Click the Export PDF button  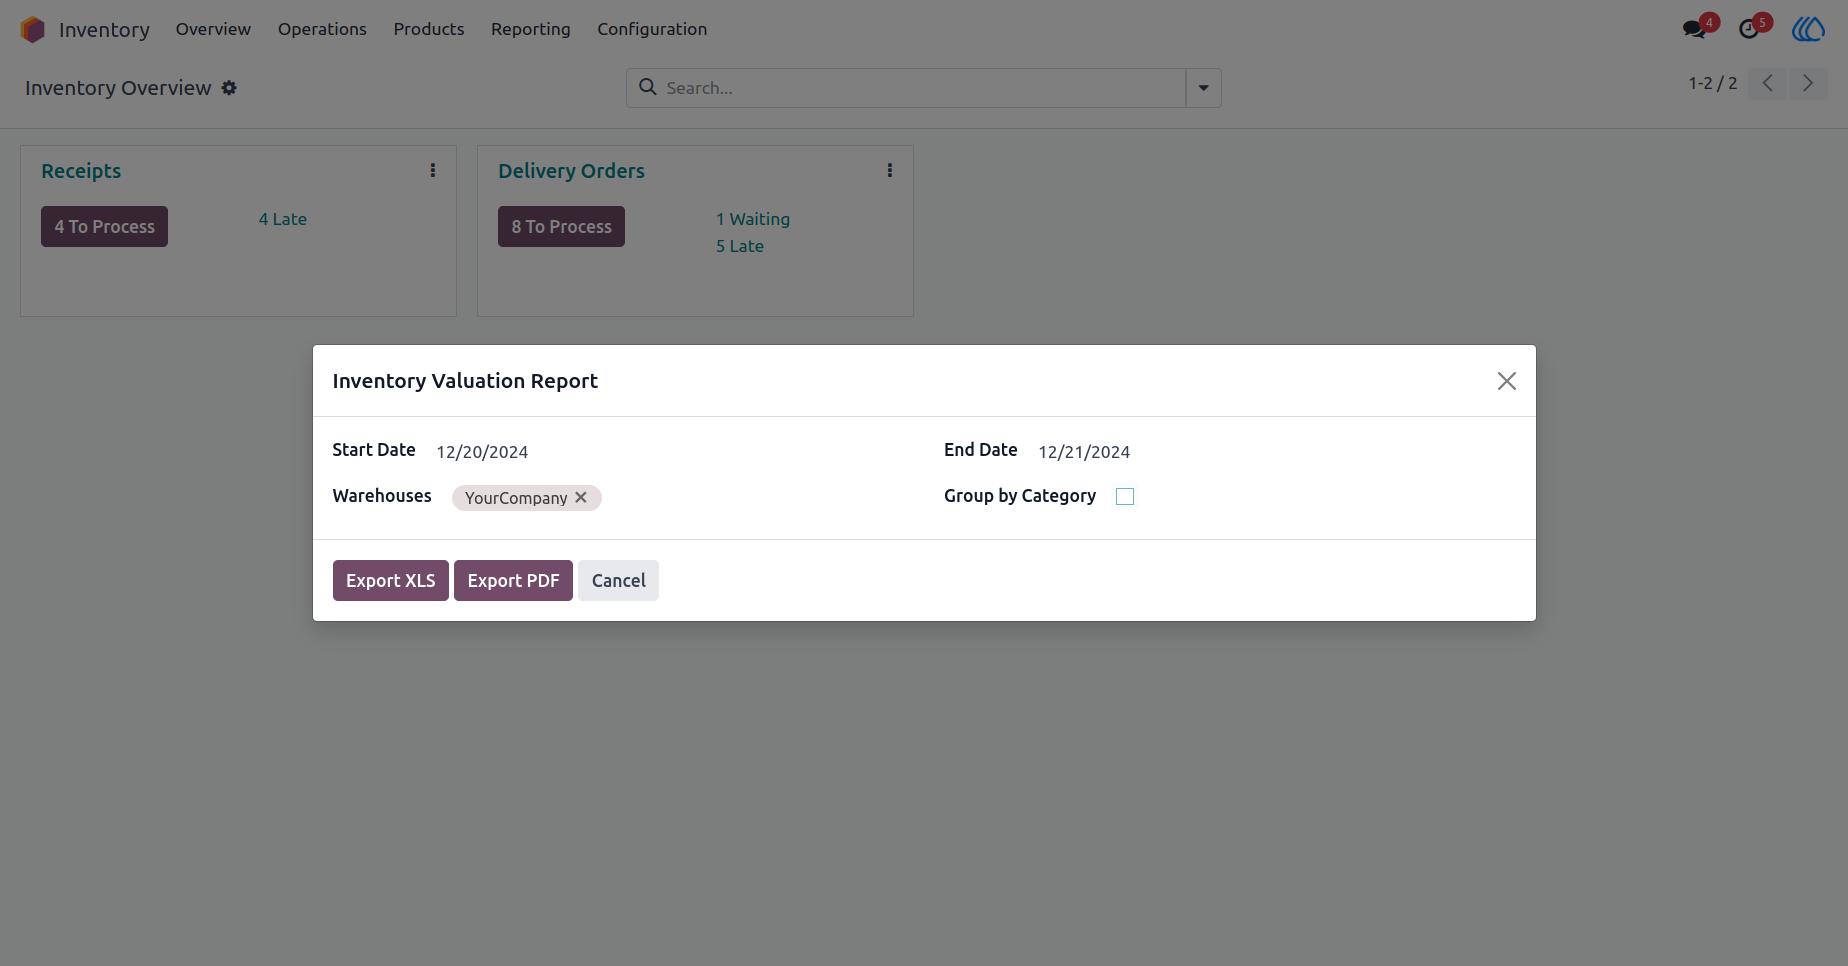click(x=513, y=581)
